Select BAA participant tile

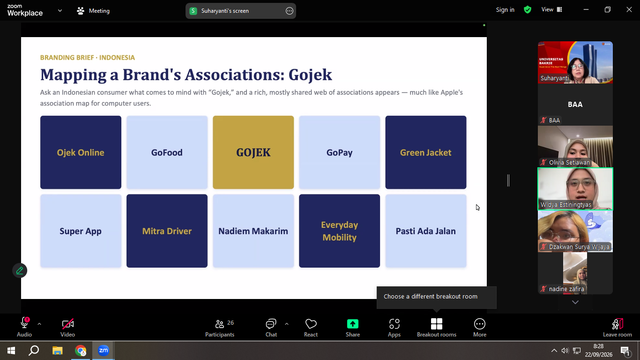coord(575,104)
